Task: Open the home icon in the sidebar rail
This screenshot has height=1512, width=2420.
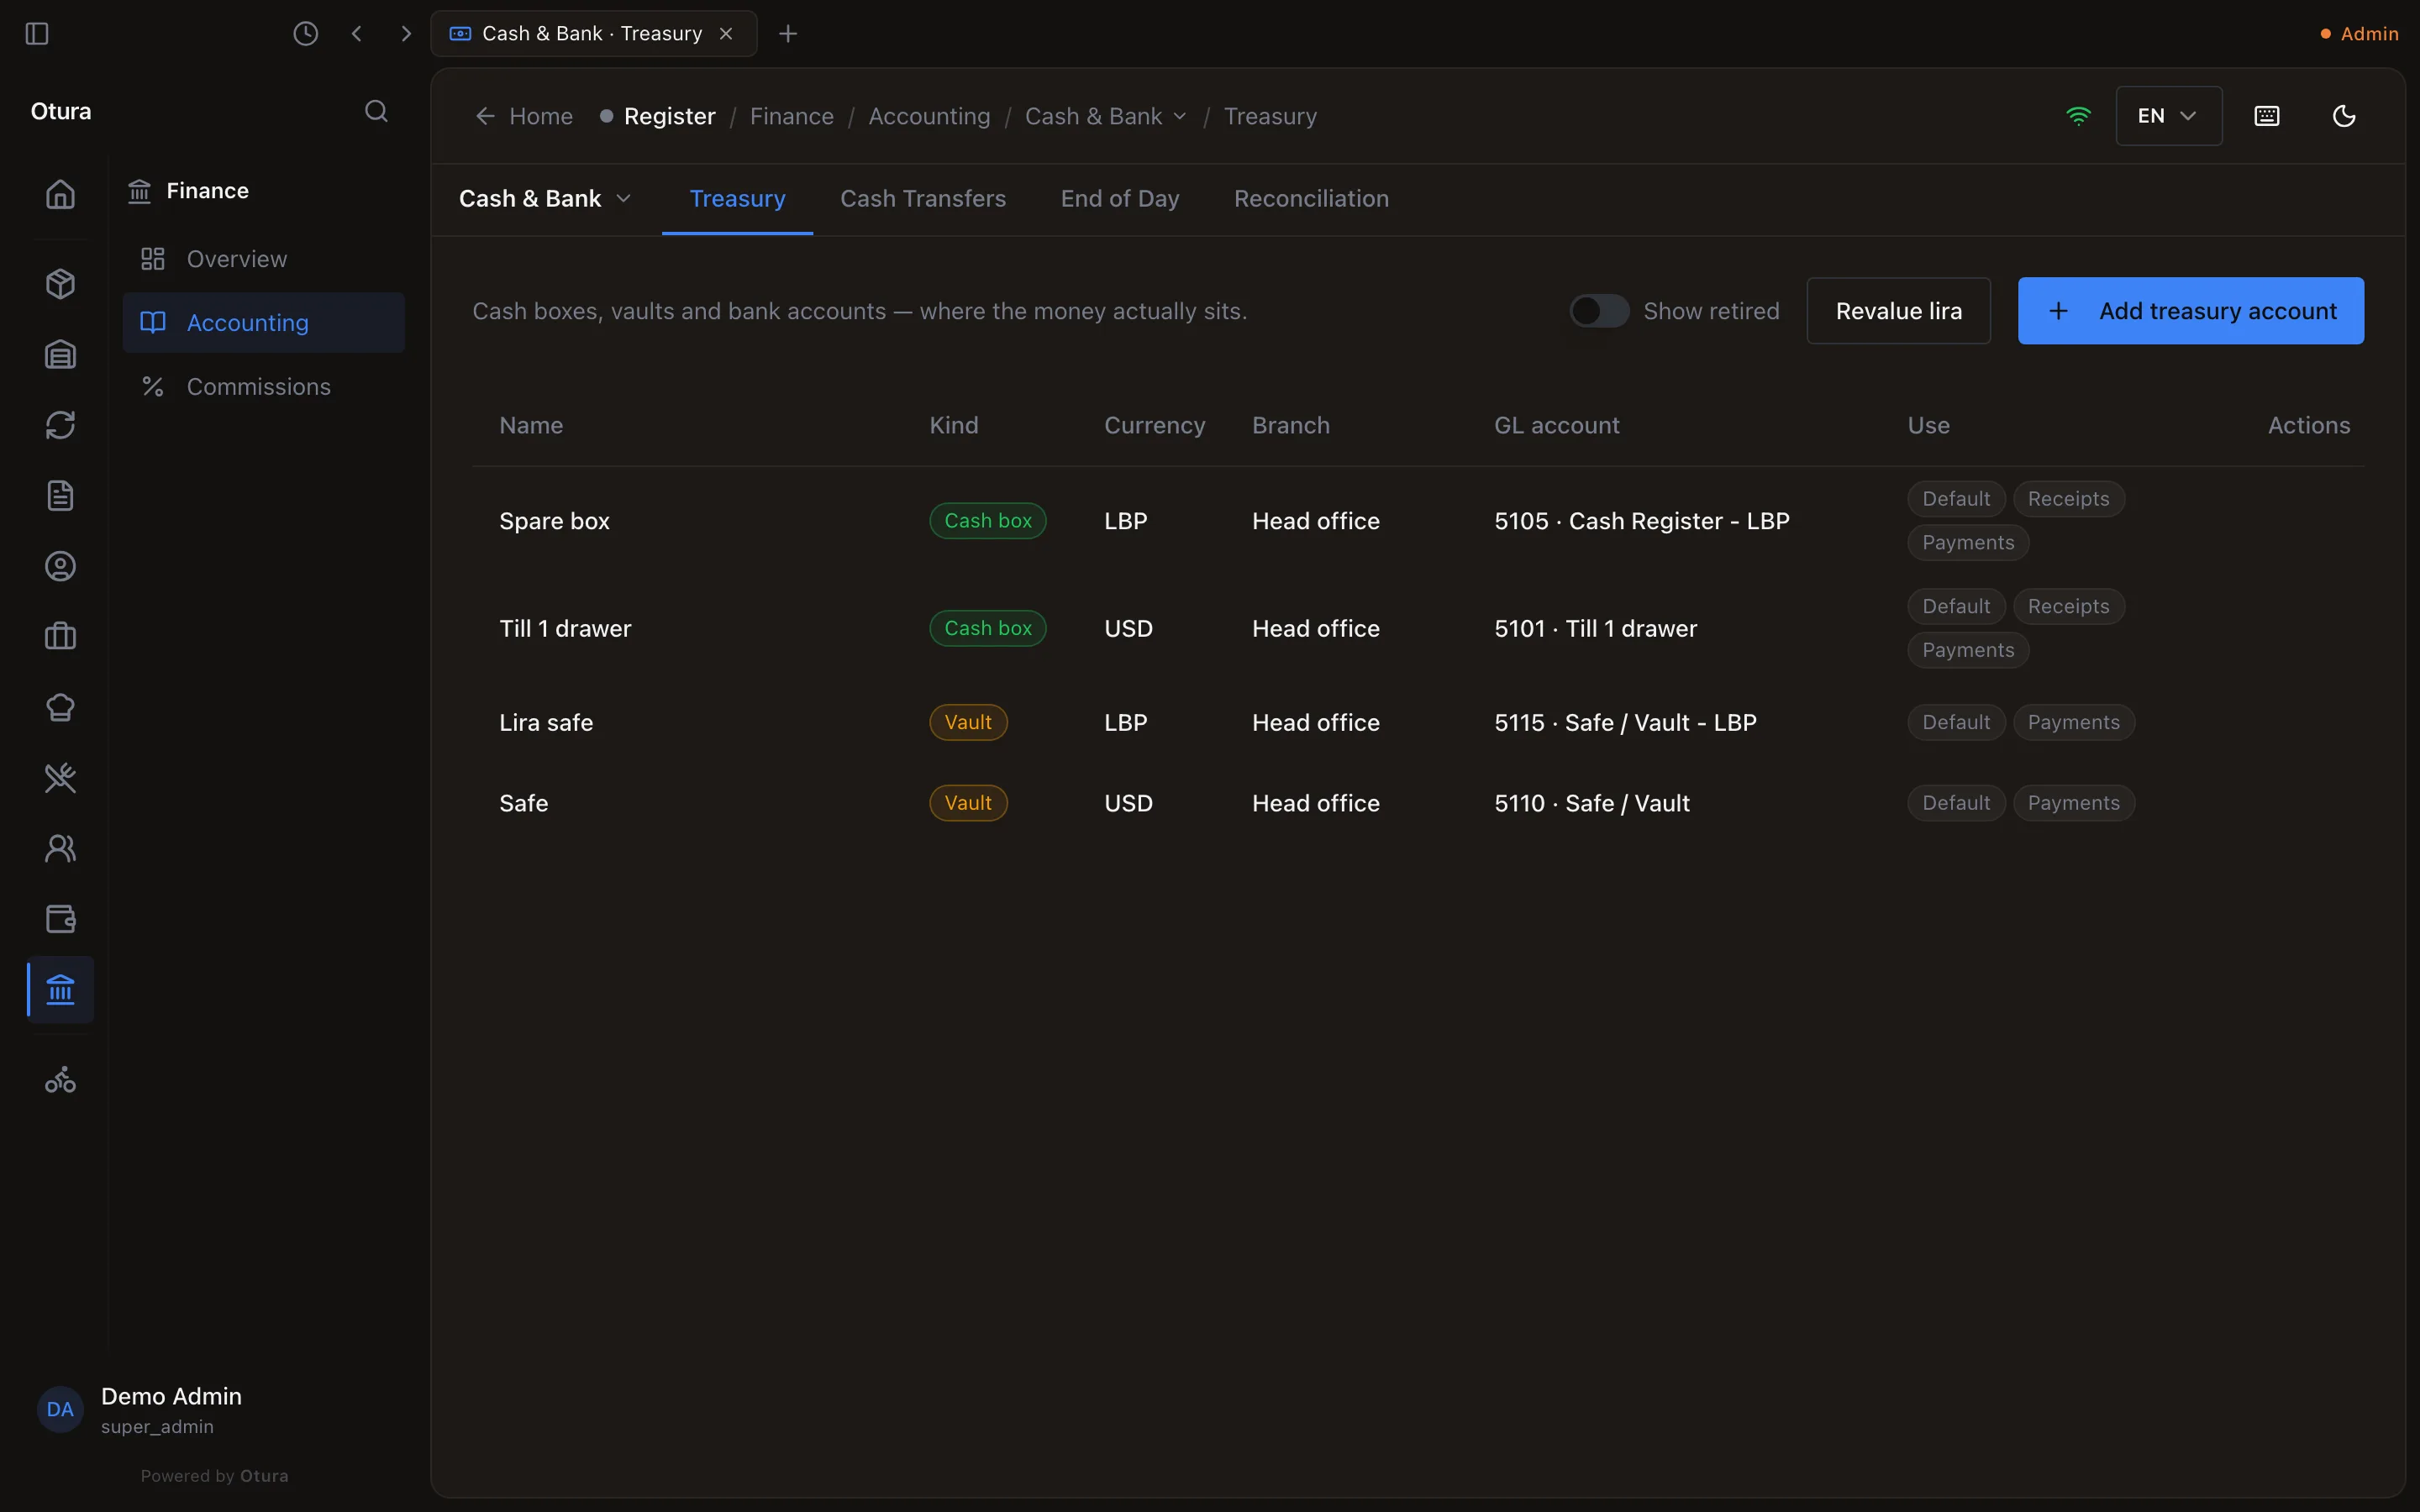Action: 60,193
